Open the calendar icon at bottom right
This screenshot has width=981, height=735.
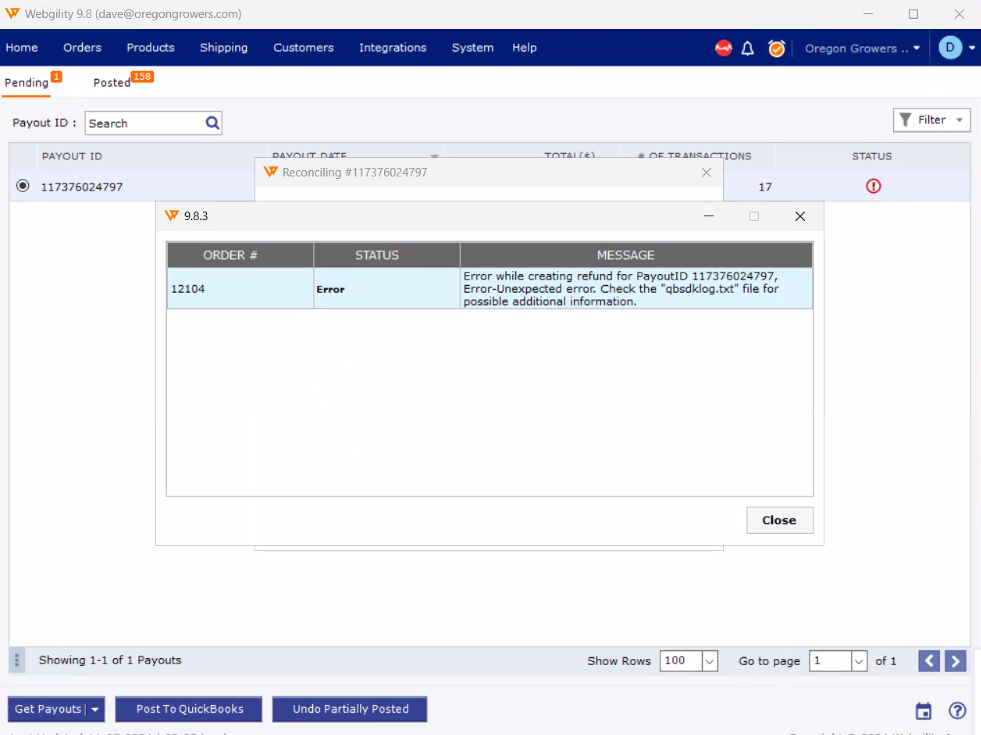coord(923,711)
